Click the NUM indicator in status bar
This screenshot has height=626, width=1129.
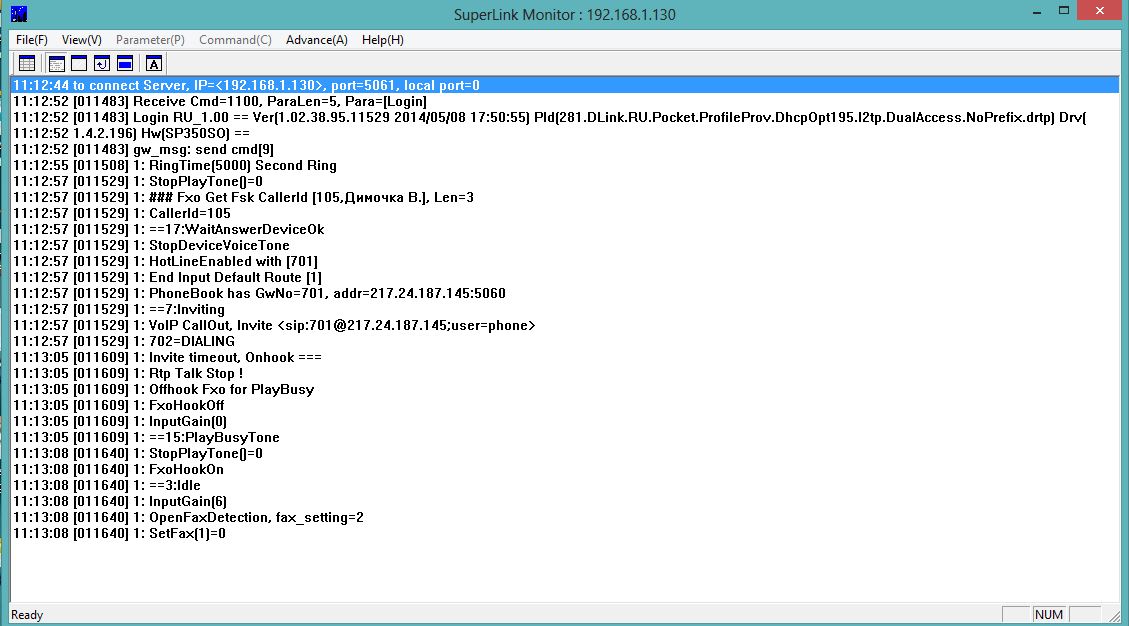click(1049, 615)
